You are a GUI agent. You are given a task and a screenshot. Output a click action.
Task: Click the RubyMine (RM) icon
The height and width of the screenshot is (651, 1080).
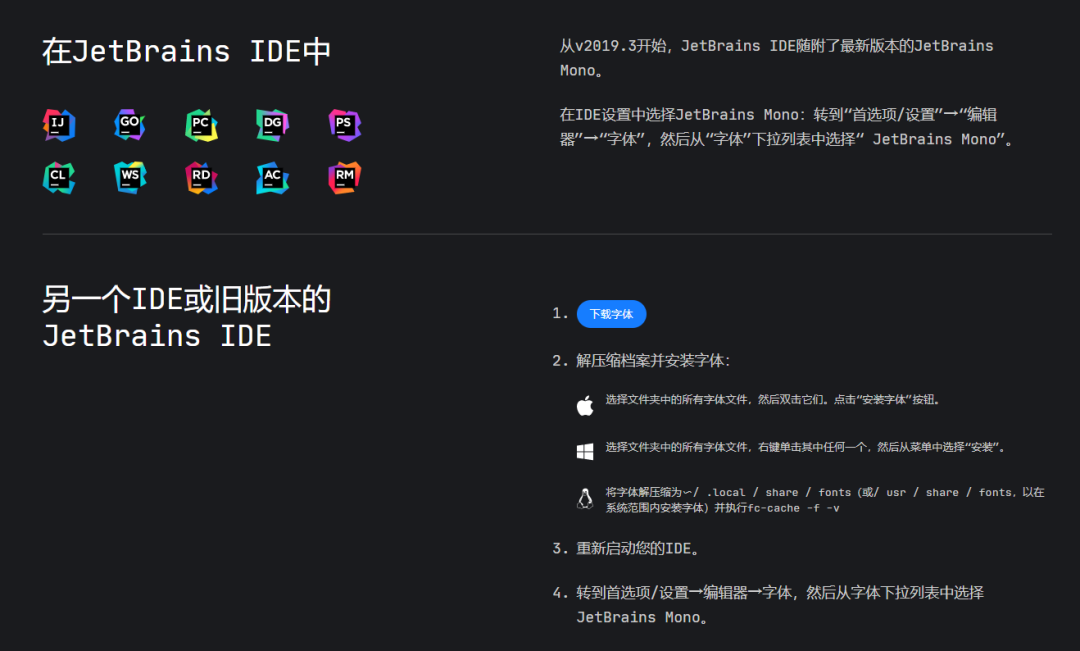[x=344, y=178]
